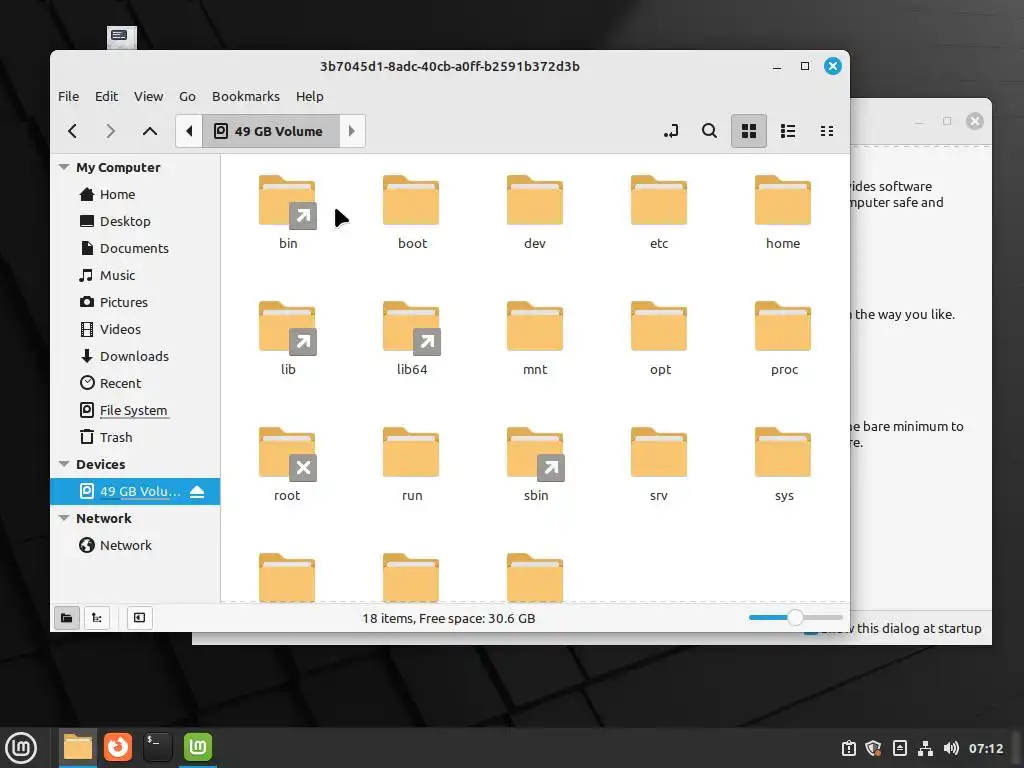Select the etc folder

click(x=659, y=212)
